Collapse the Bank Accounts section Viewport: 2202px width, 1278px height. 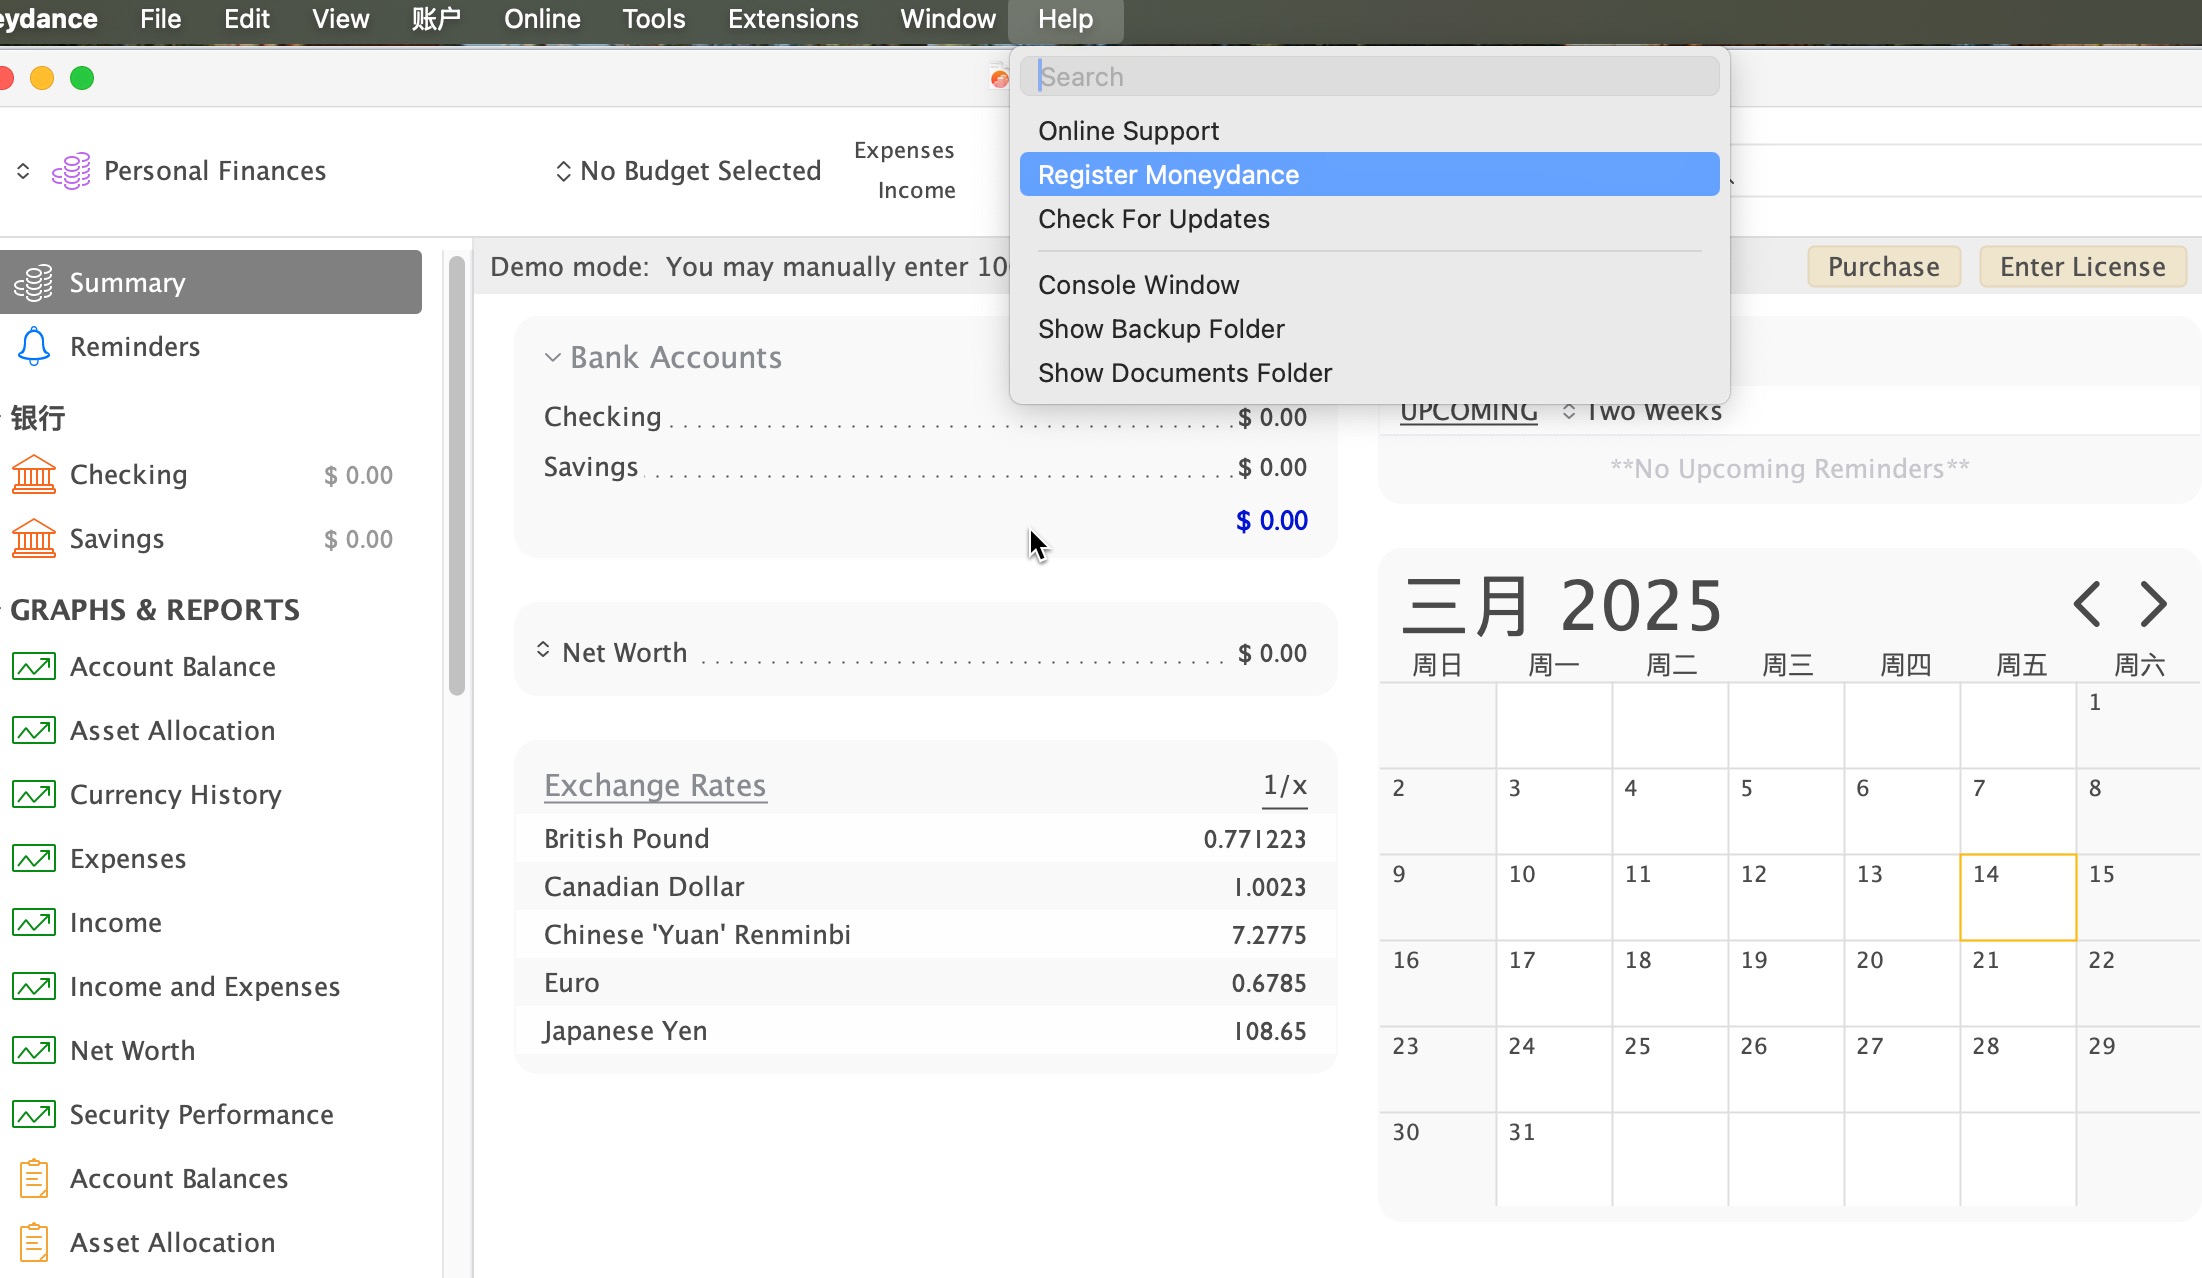pos(552,358)
